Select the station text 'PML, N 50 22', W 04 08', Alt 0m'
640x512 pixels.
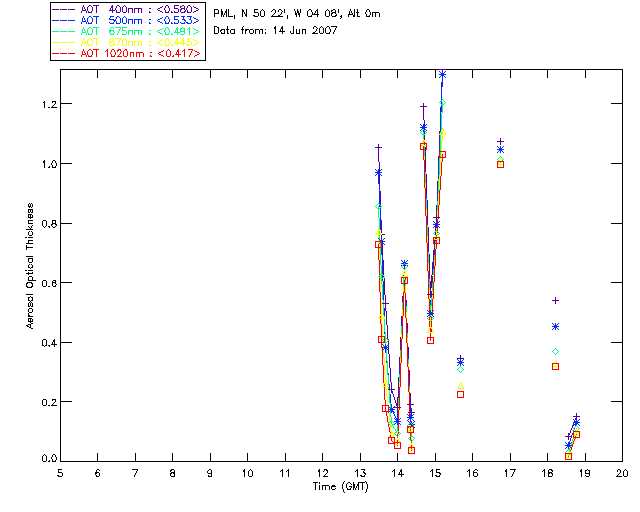pos(297,14)
